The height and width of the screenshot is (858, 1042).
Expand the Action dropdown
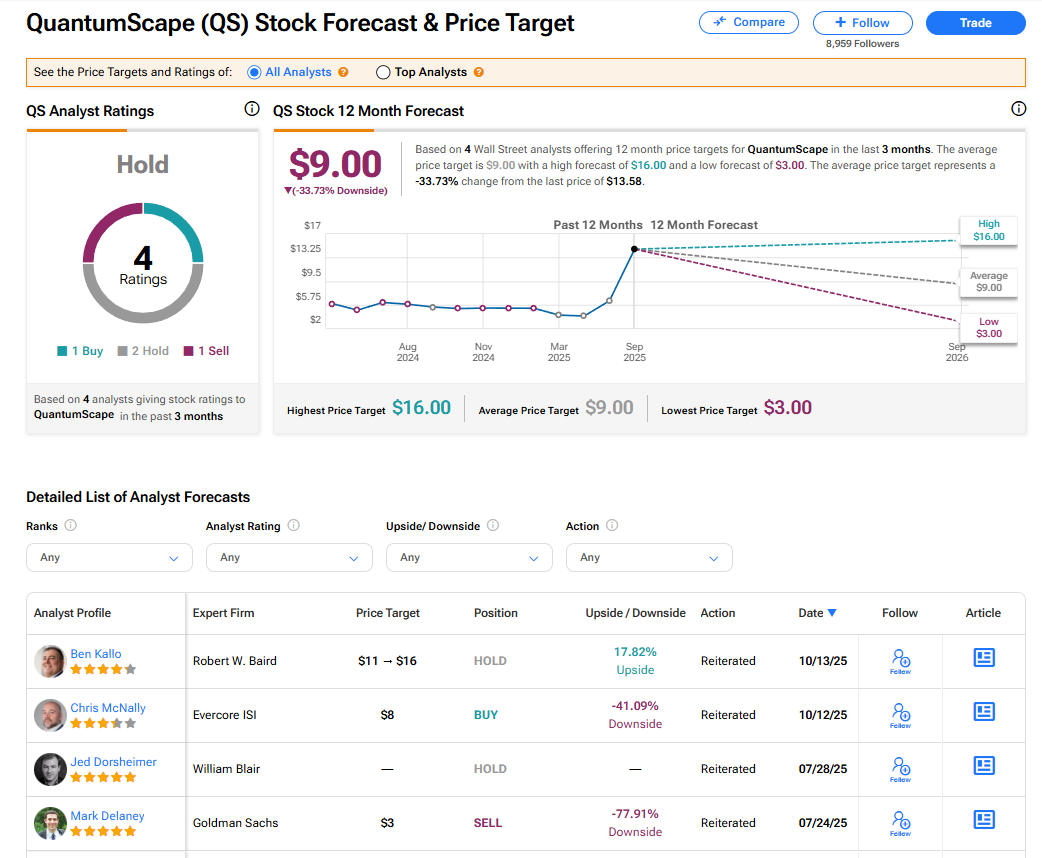pyautogui.click(x=649, y=558)
